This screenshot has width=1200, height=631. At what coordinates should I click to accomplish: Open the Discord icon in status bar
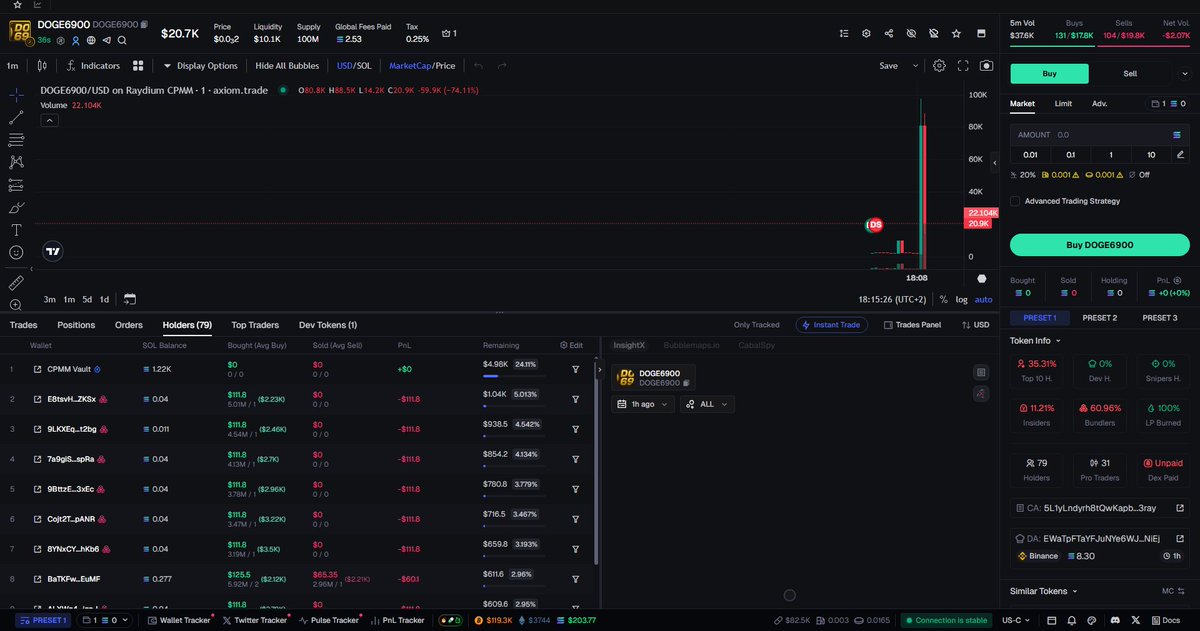(x=1115, y=621)
